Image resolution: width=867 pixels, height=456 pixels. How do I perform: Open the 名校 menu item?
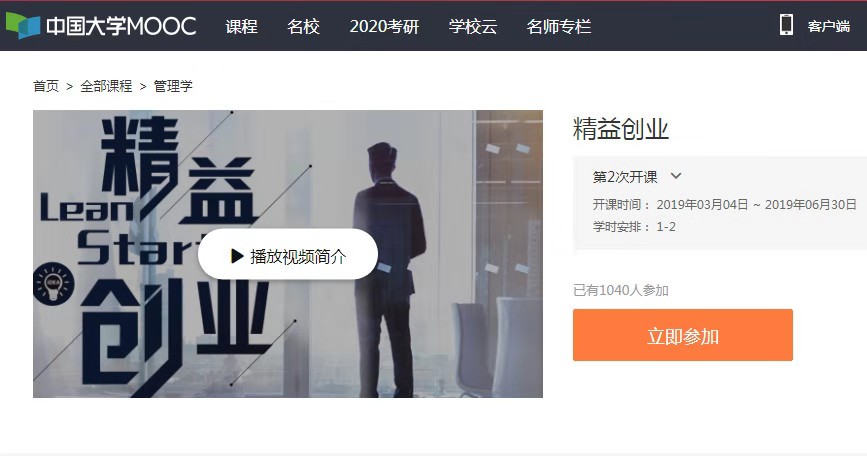(x=304, y=27)
